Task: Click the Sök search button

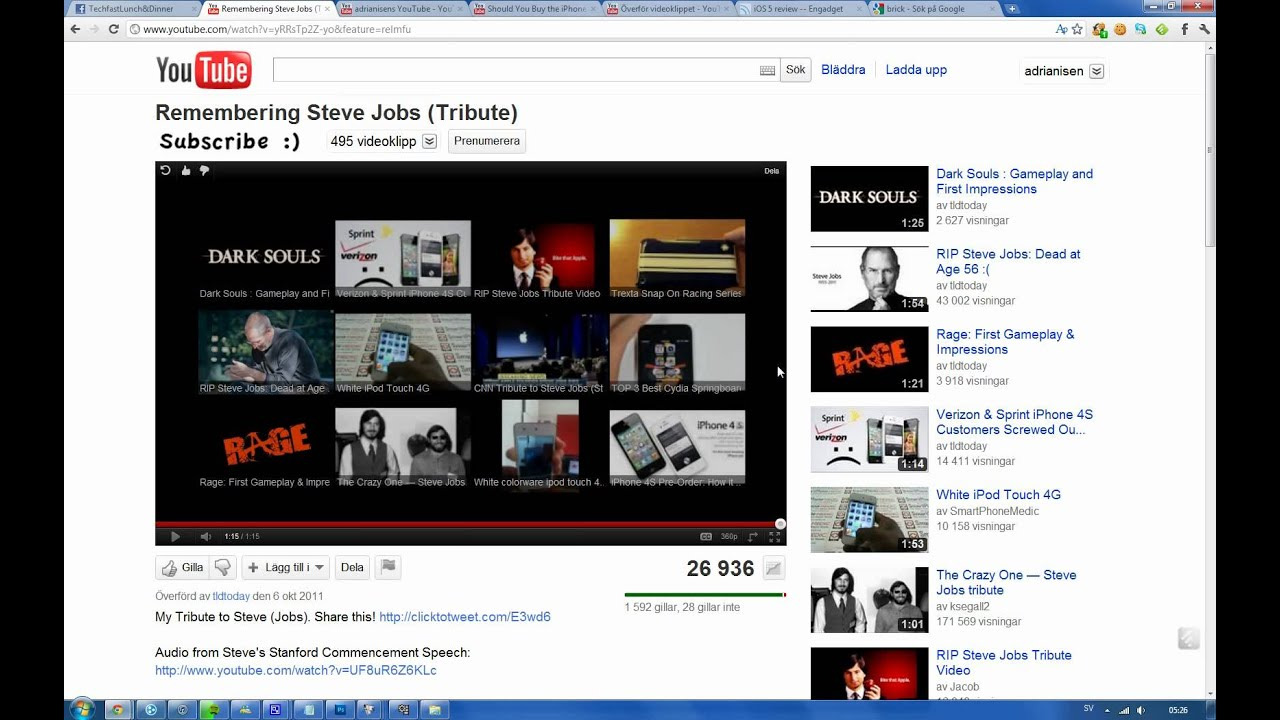Action: coord(796,70)
